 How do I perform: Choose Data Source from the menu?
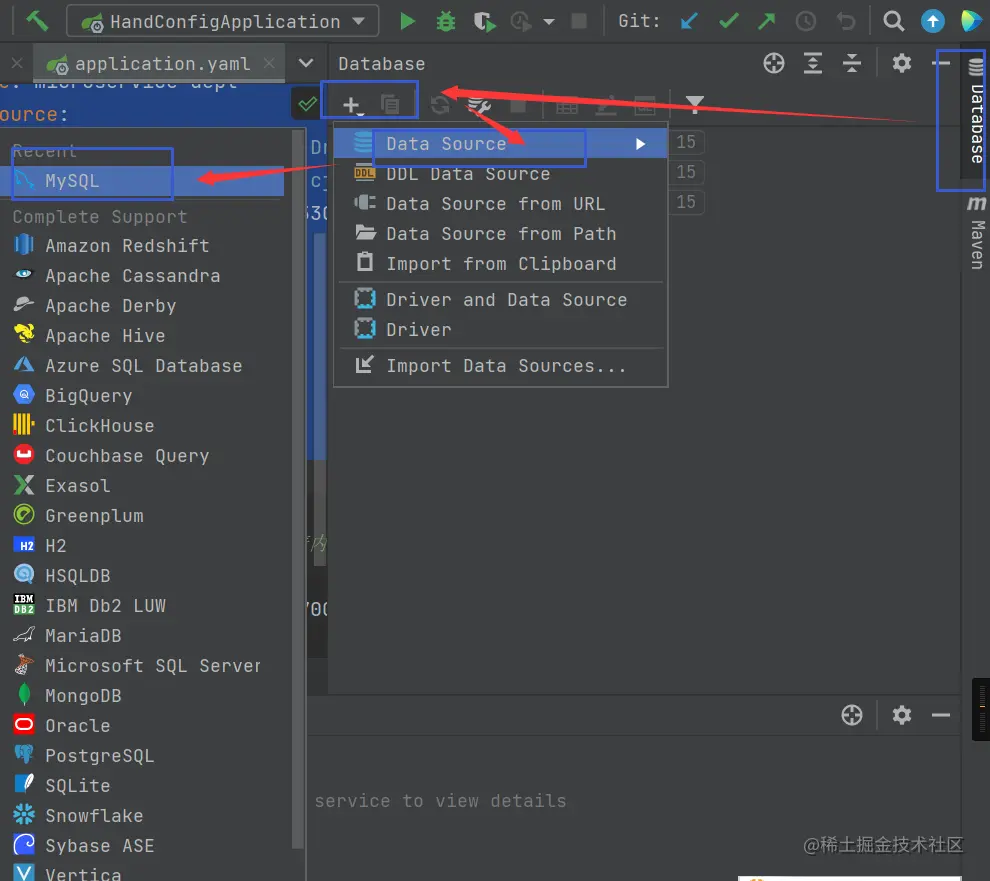[500, 143]
